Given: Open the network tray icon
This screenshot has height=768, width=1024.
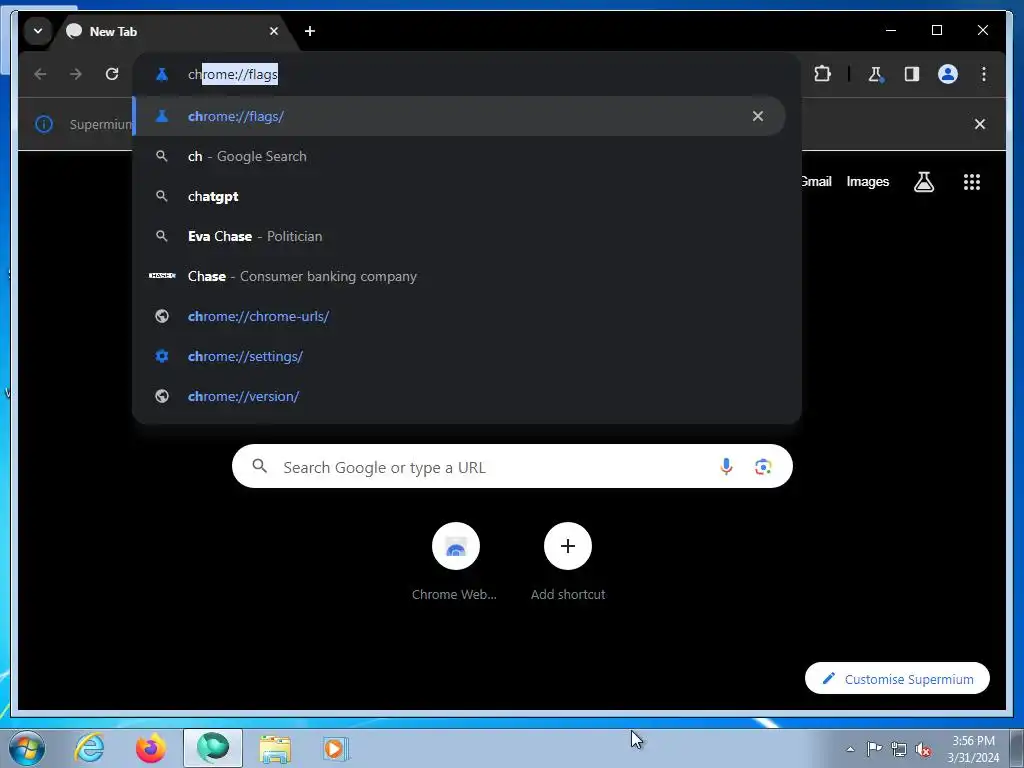Looking at the screenshot, I should (x=899, y=749).
